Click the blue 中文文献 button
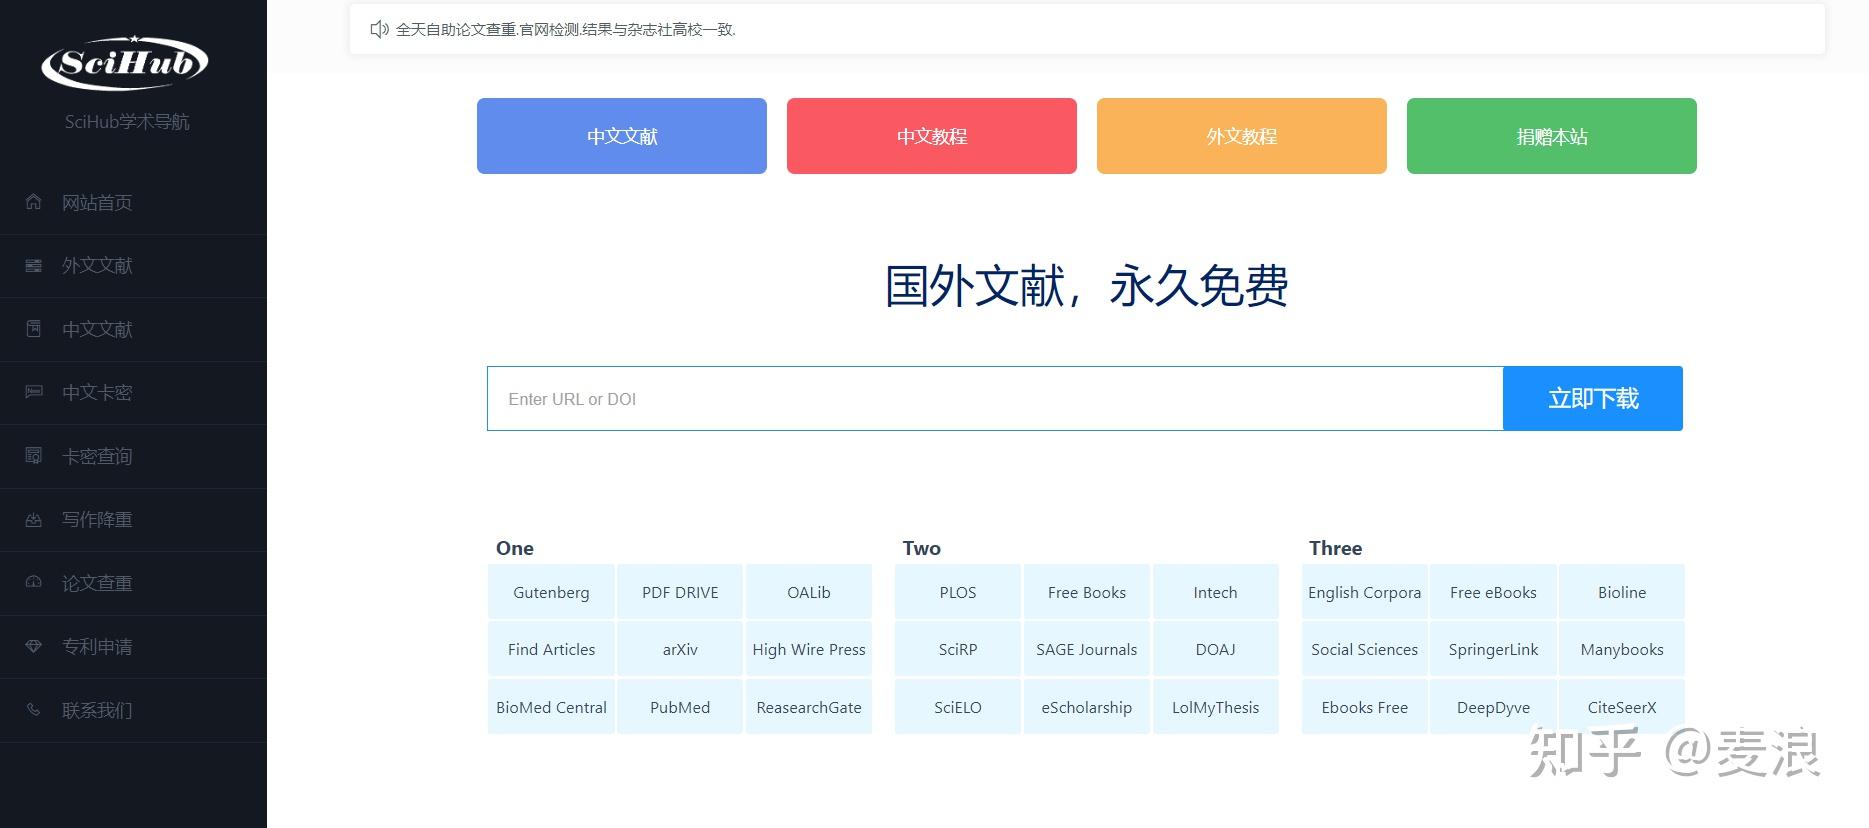Image resolution: width=1869 pixels, height=828 pixels. pyautogui.click(x=622, y=136)
